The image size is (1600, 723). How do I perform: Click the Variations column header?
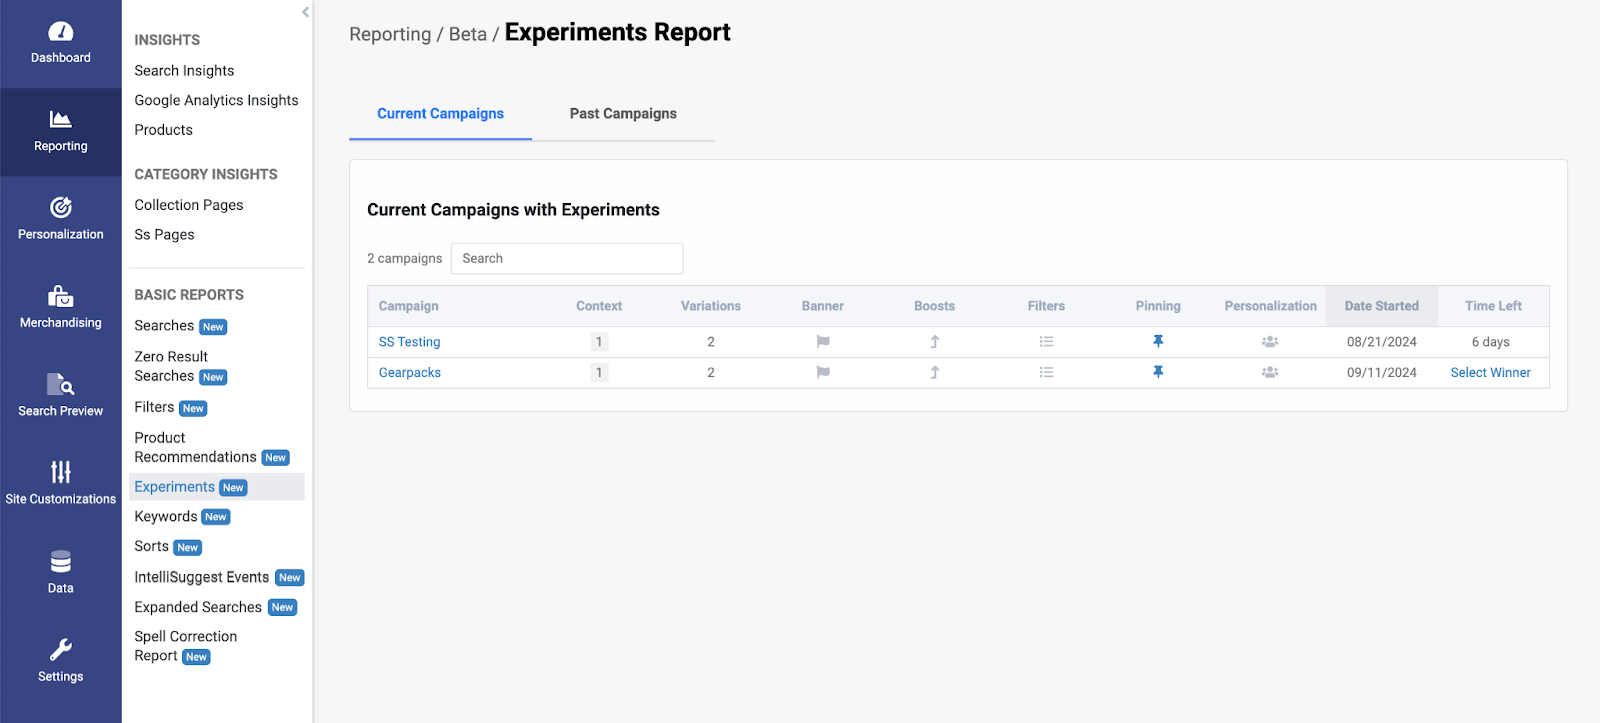(711, 306)
